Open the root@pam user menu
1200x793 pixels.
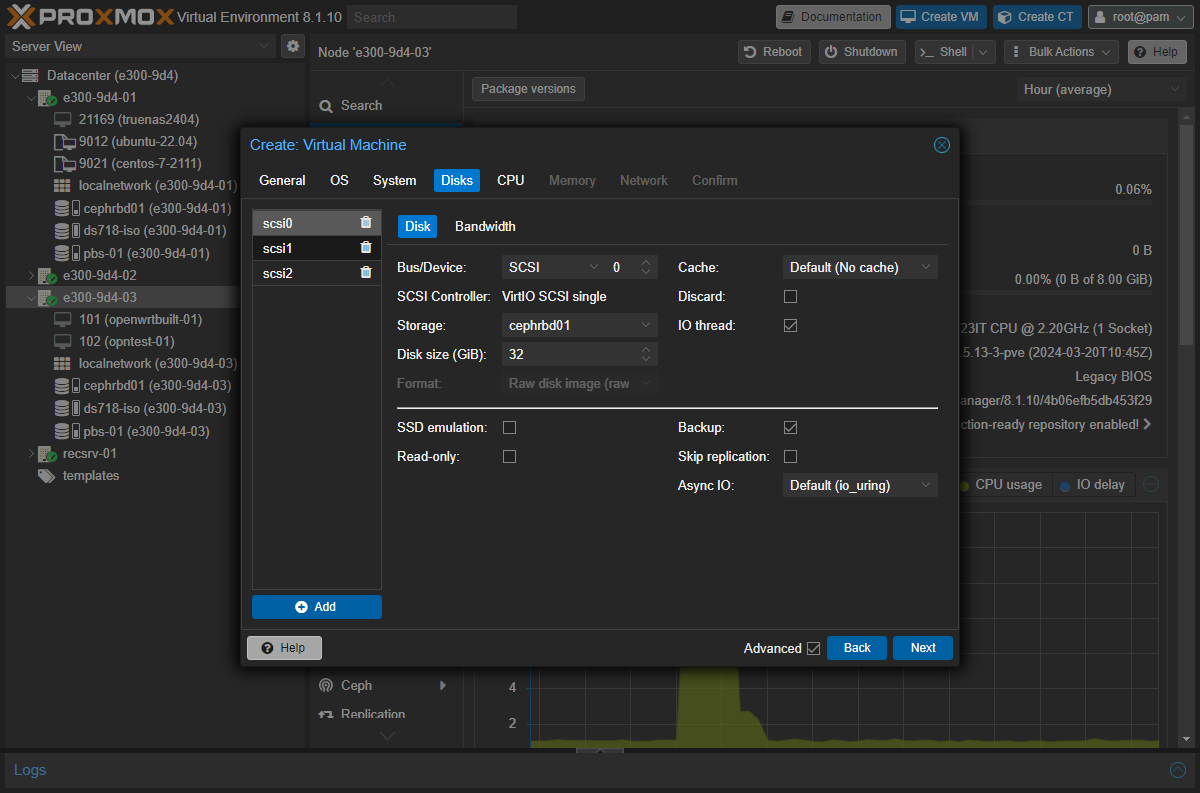point(1139,17)
